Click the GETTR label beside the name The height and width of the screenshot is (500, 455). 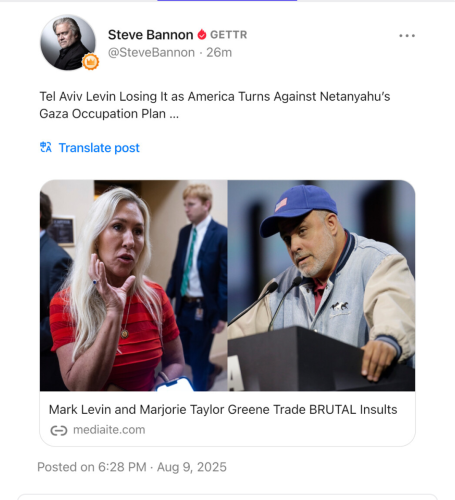pos(229,35)
